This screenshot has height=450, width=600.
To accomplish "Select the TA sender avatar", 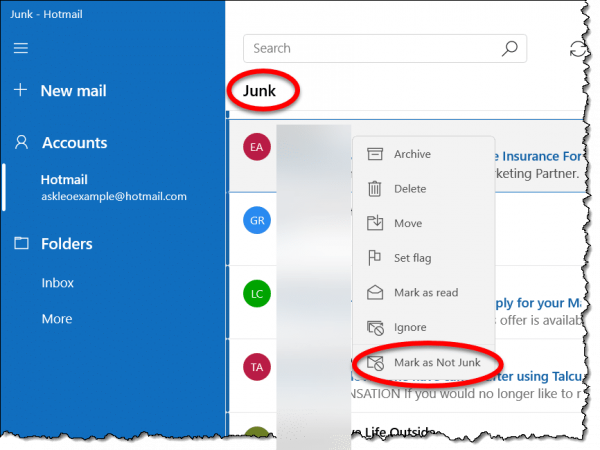I will (257, 367).
